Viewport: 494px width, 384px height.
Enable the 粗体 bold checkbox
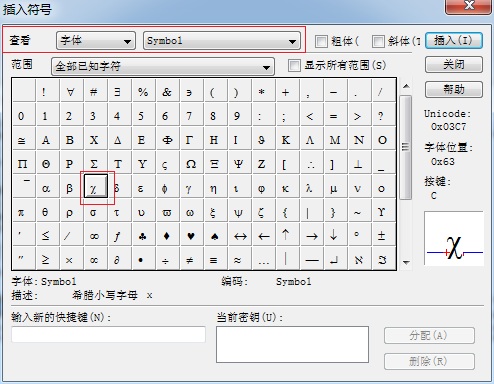(x=321, y=41)
